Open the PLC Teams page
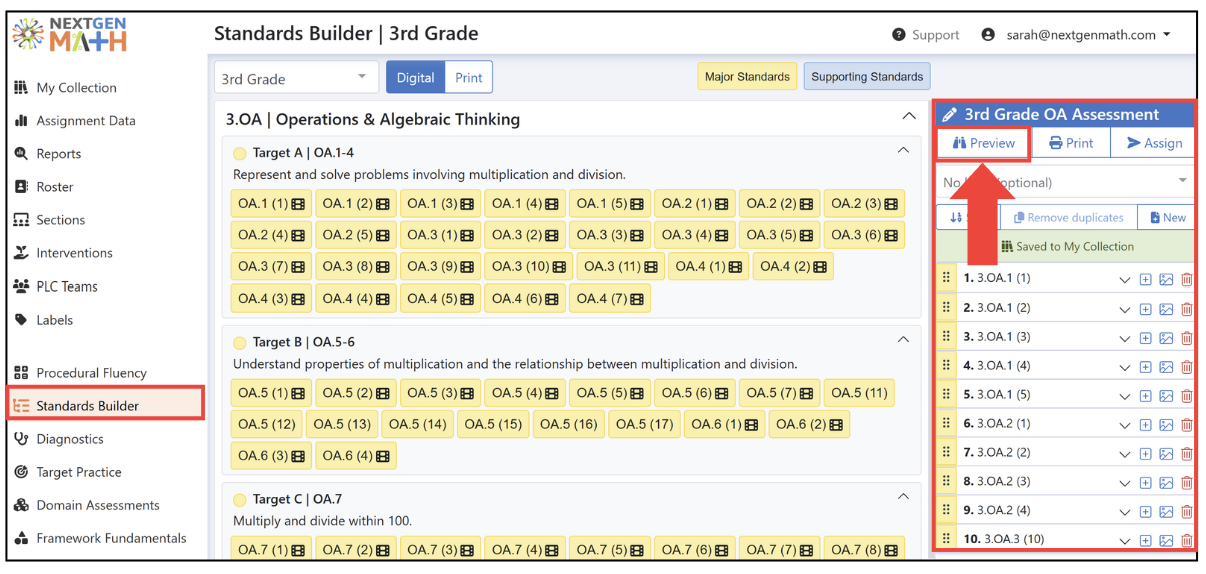1206x574 pixels. (55, 286)
